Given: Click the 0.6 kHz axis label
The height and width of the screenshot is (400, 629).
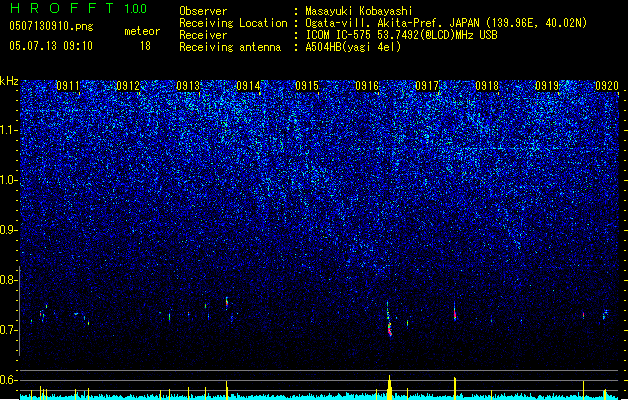Looking at the screenshot, I should (x=9, y=380).
